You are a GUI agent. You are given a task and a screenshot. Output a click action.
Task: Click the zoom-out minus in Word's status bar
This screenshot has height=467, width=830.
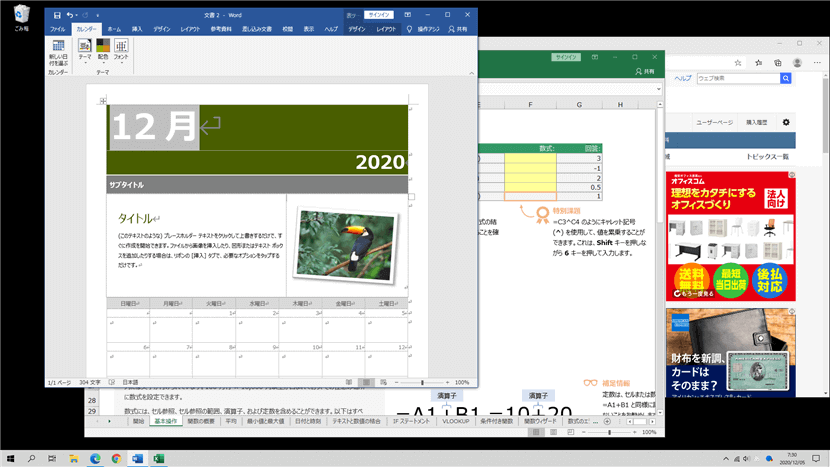pos(396,382)
